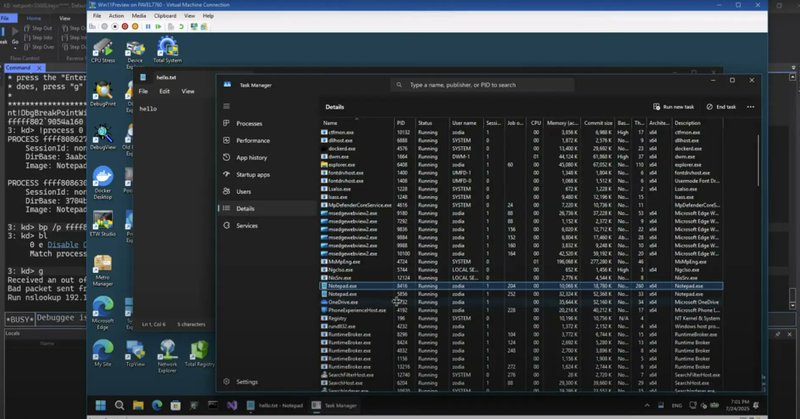Select the MsMpEng.exe process row

click(x=521, y=262)
